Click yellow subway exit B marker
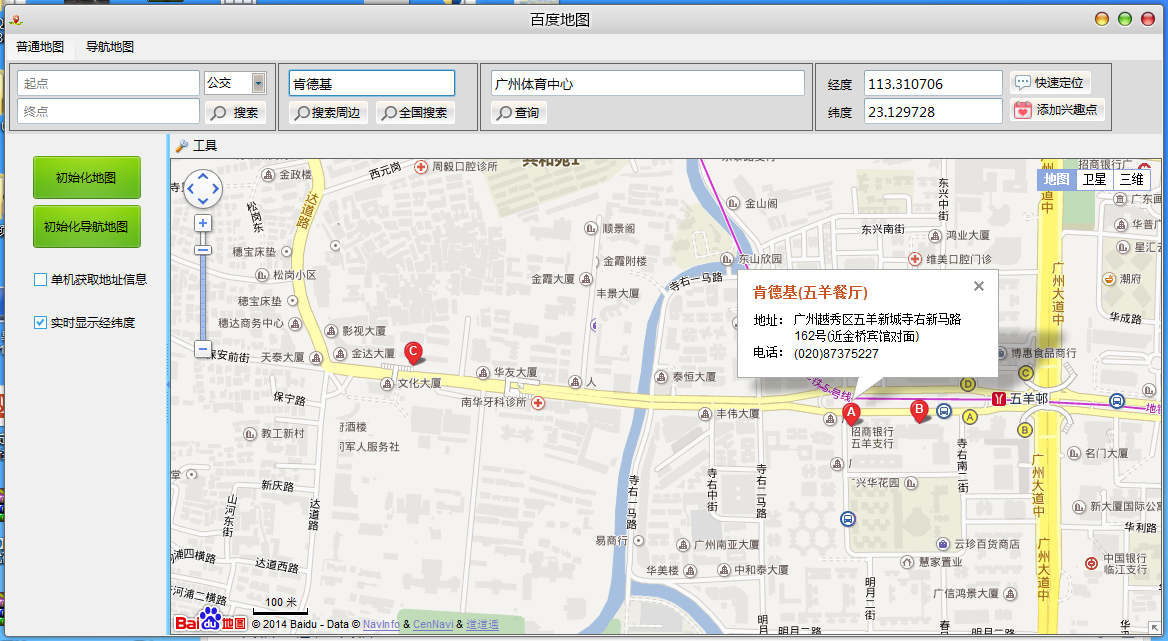This screenshot has height=641, width=1168. [x=1025, y=430]
